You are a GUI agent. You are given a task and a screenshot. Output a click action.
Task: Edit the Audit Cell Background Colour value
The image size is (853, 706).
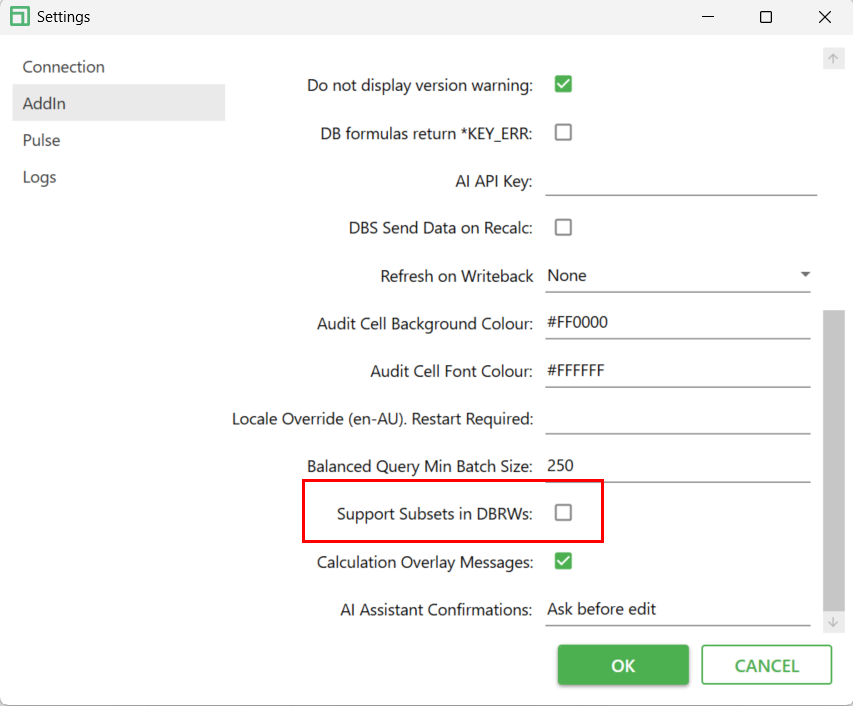click(x=678, y=323)
